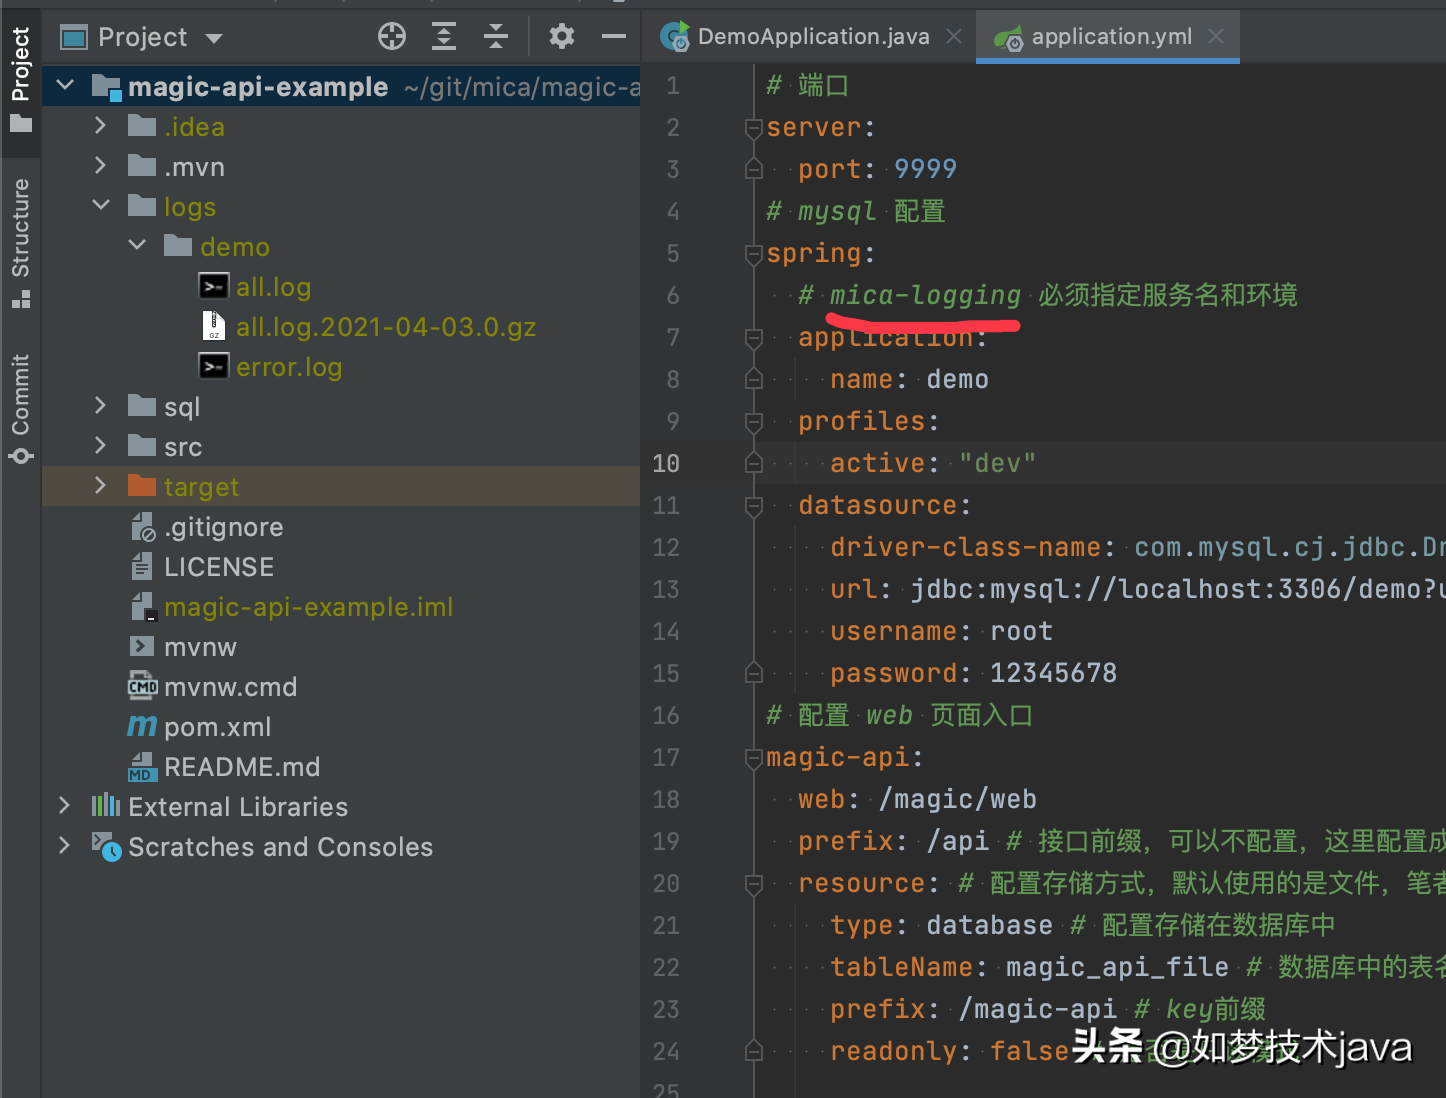Click the Collapse All toolbar icon
This screenshot has height=1098, width=1446.
[x=496, y=37]
